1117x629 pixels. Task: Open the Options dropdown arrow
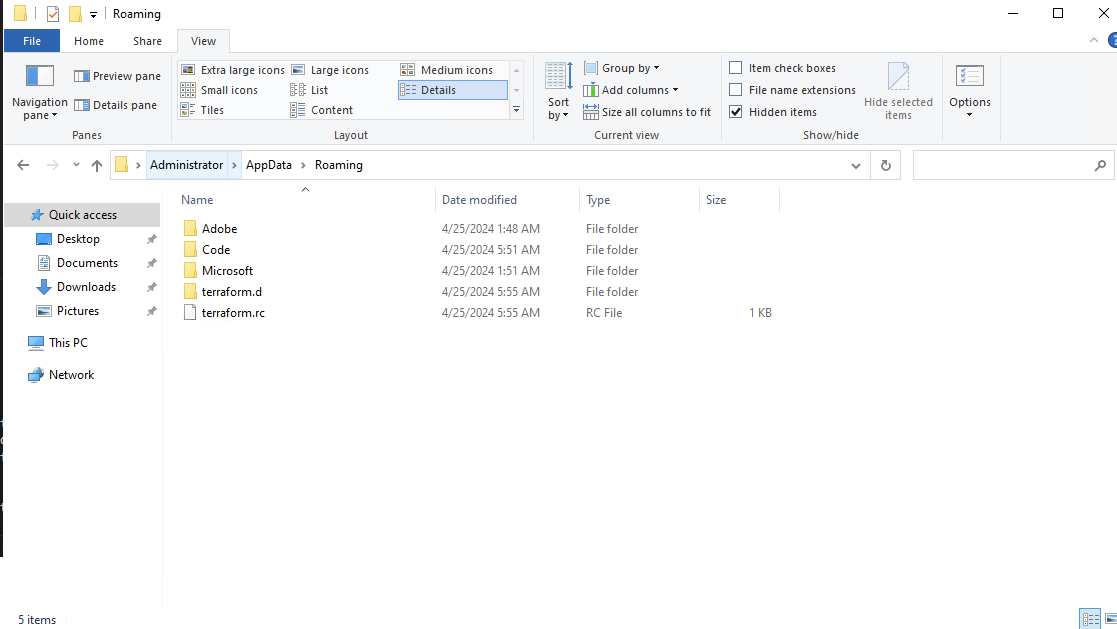click(x=970, y=115)
